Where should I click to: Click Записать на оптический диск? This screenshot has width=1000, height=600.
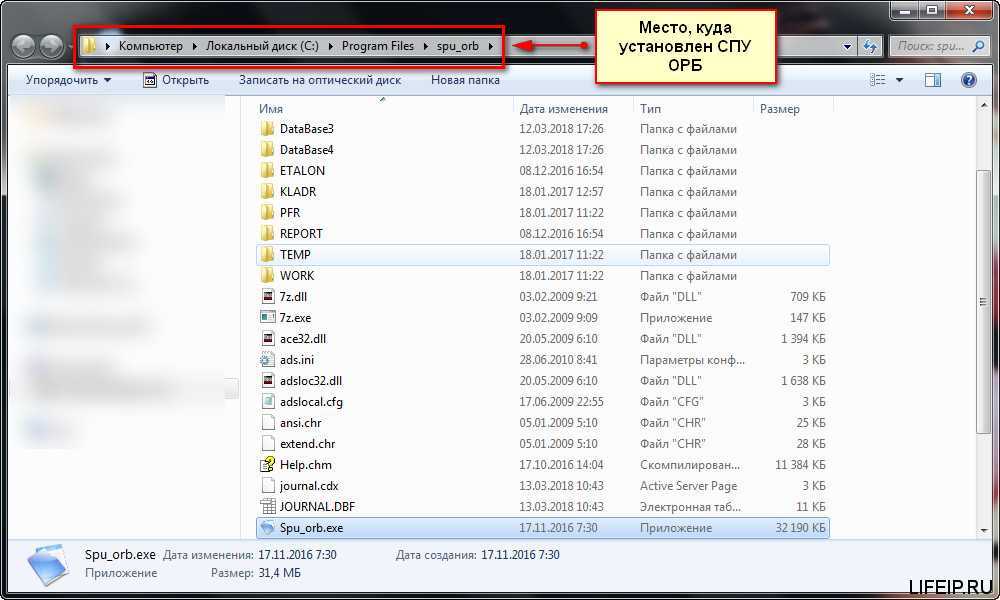click(319, 80)
